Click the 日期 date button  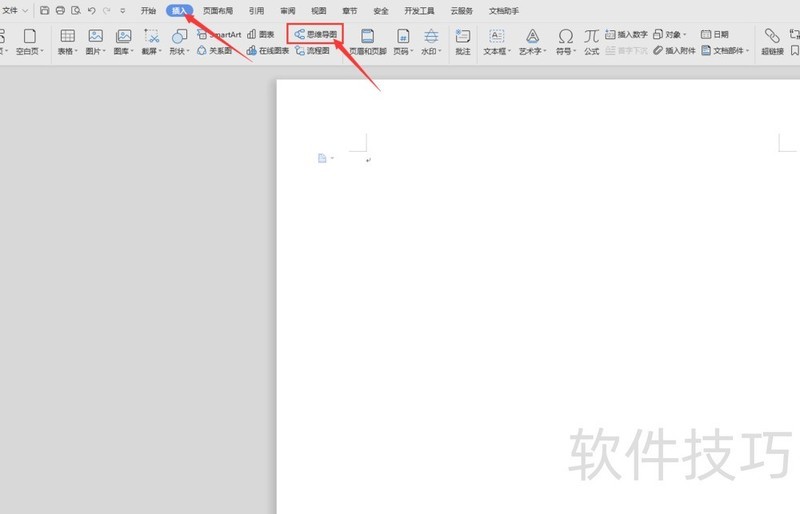tap(715, 34)
